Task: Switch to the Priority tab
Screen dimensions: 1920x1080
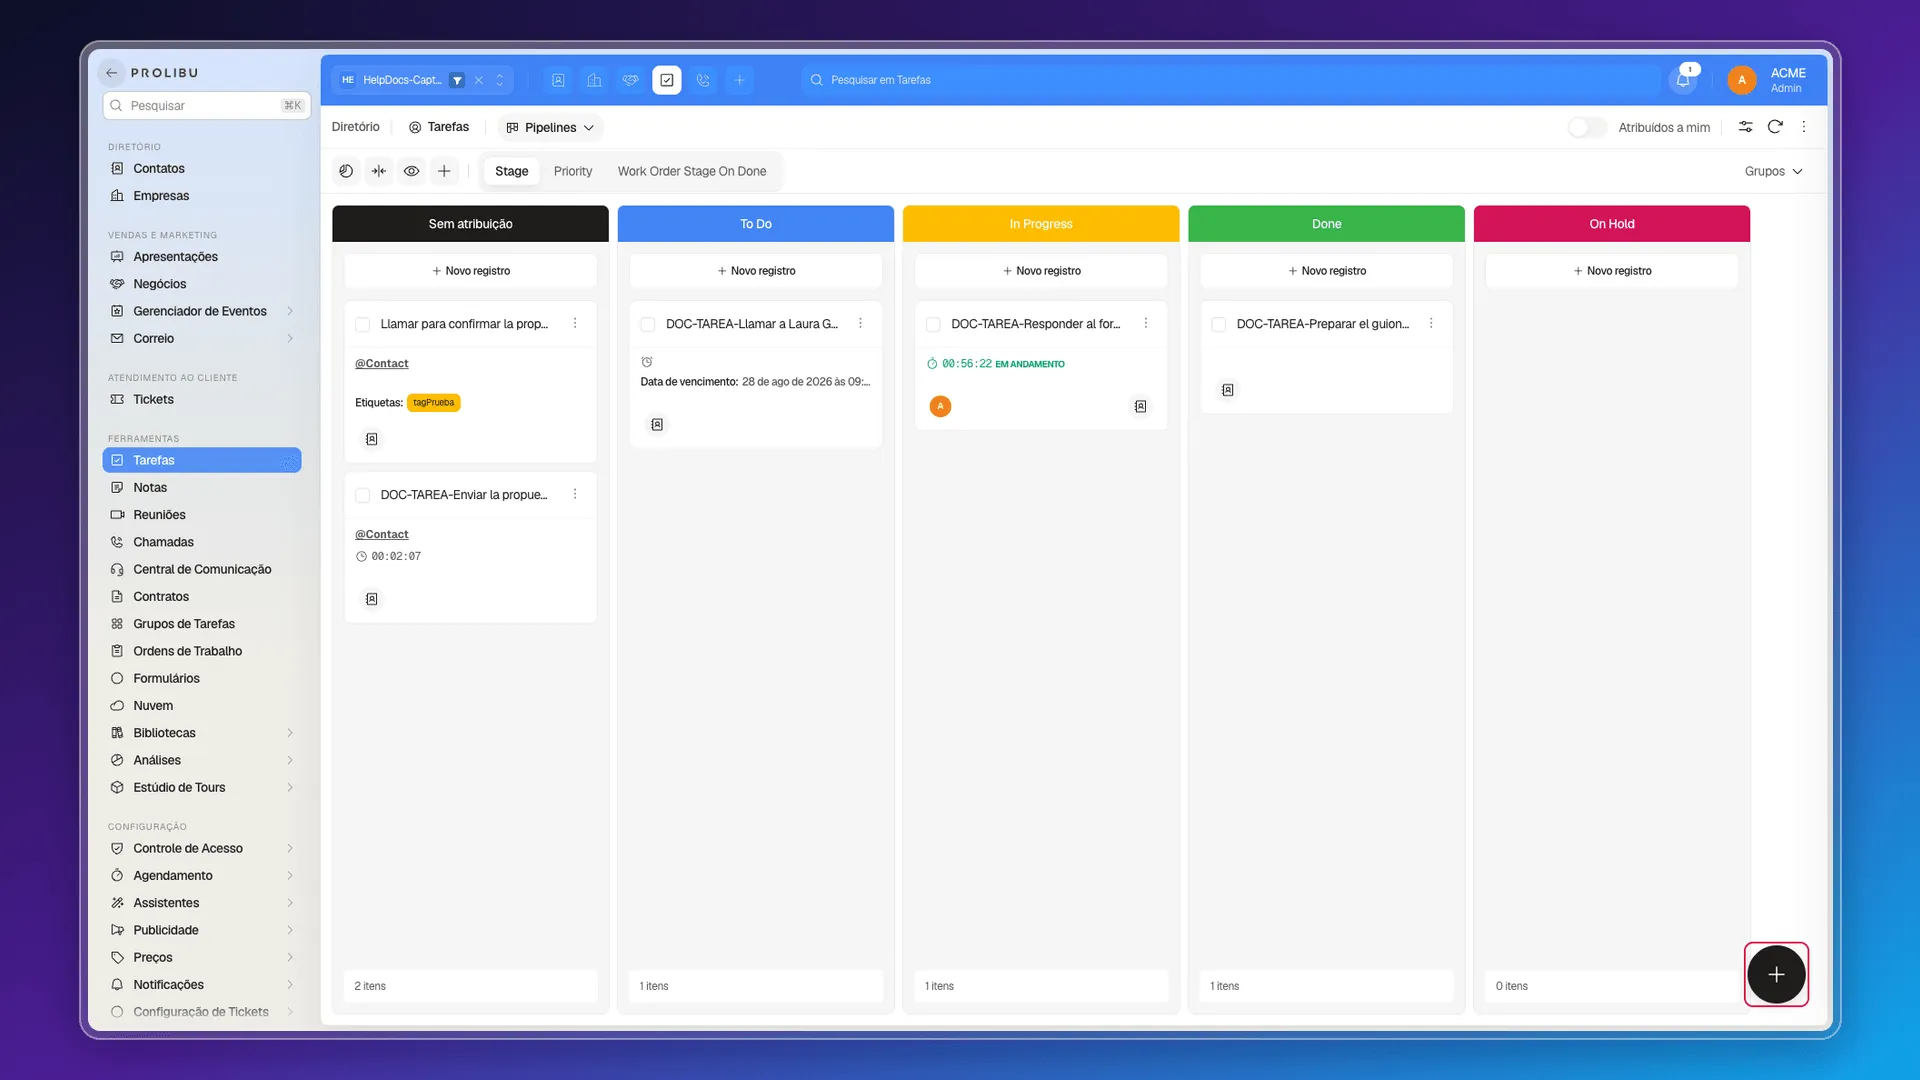Action: (x=573, y=171)
